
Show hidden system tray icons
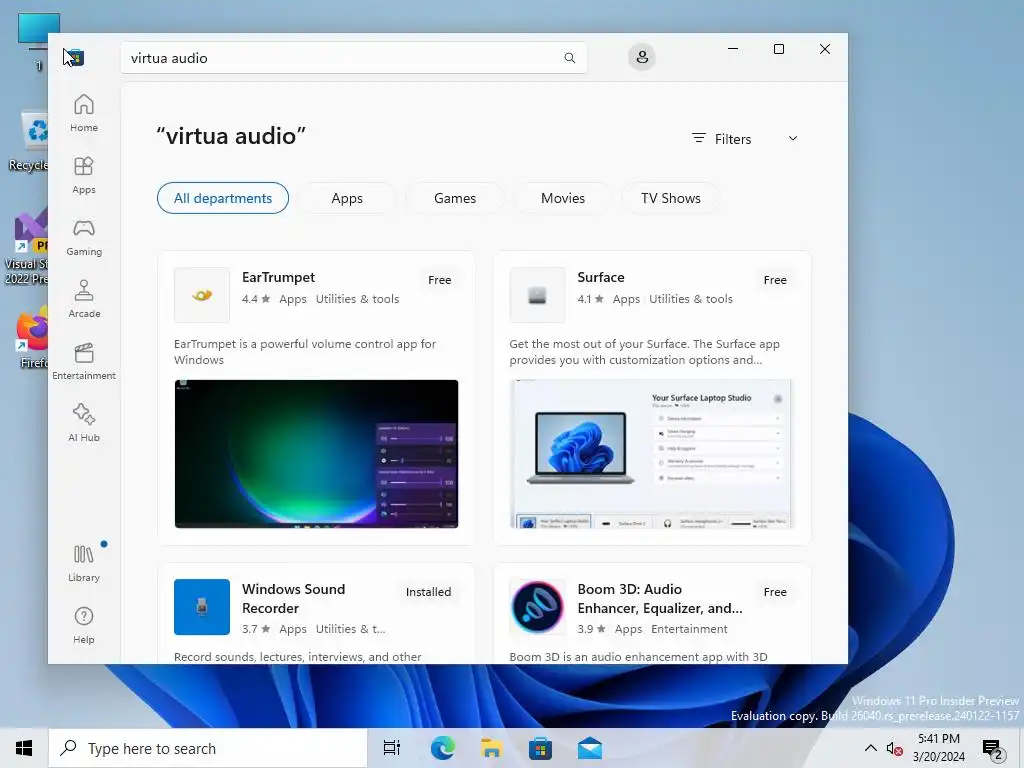tap(871, 748)
